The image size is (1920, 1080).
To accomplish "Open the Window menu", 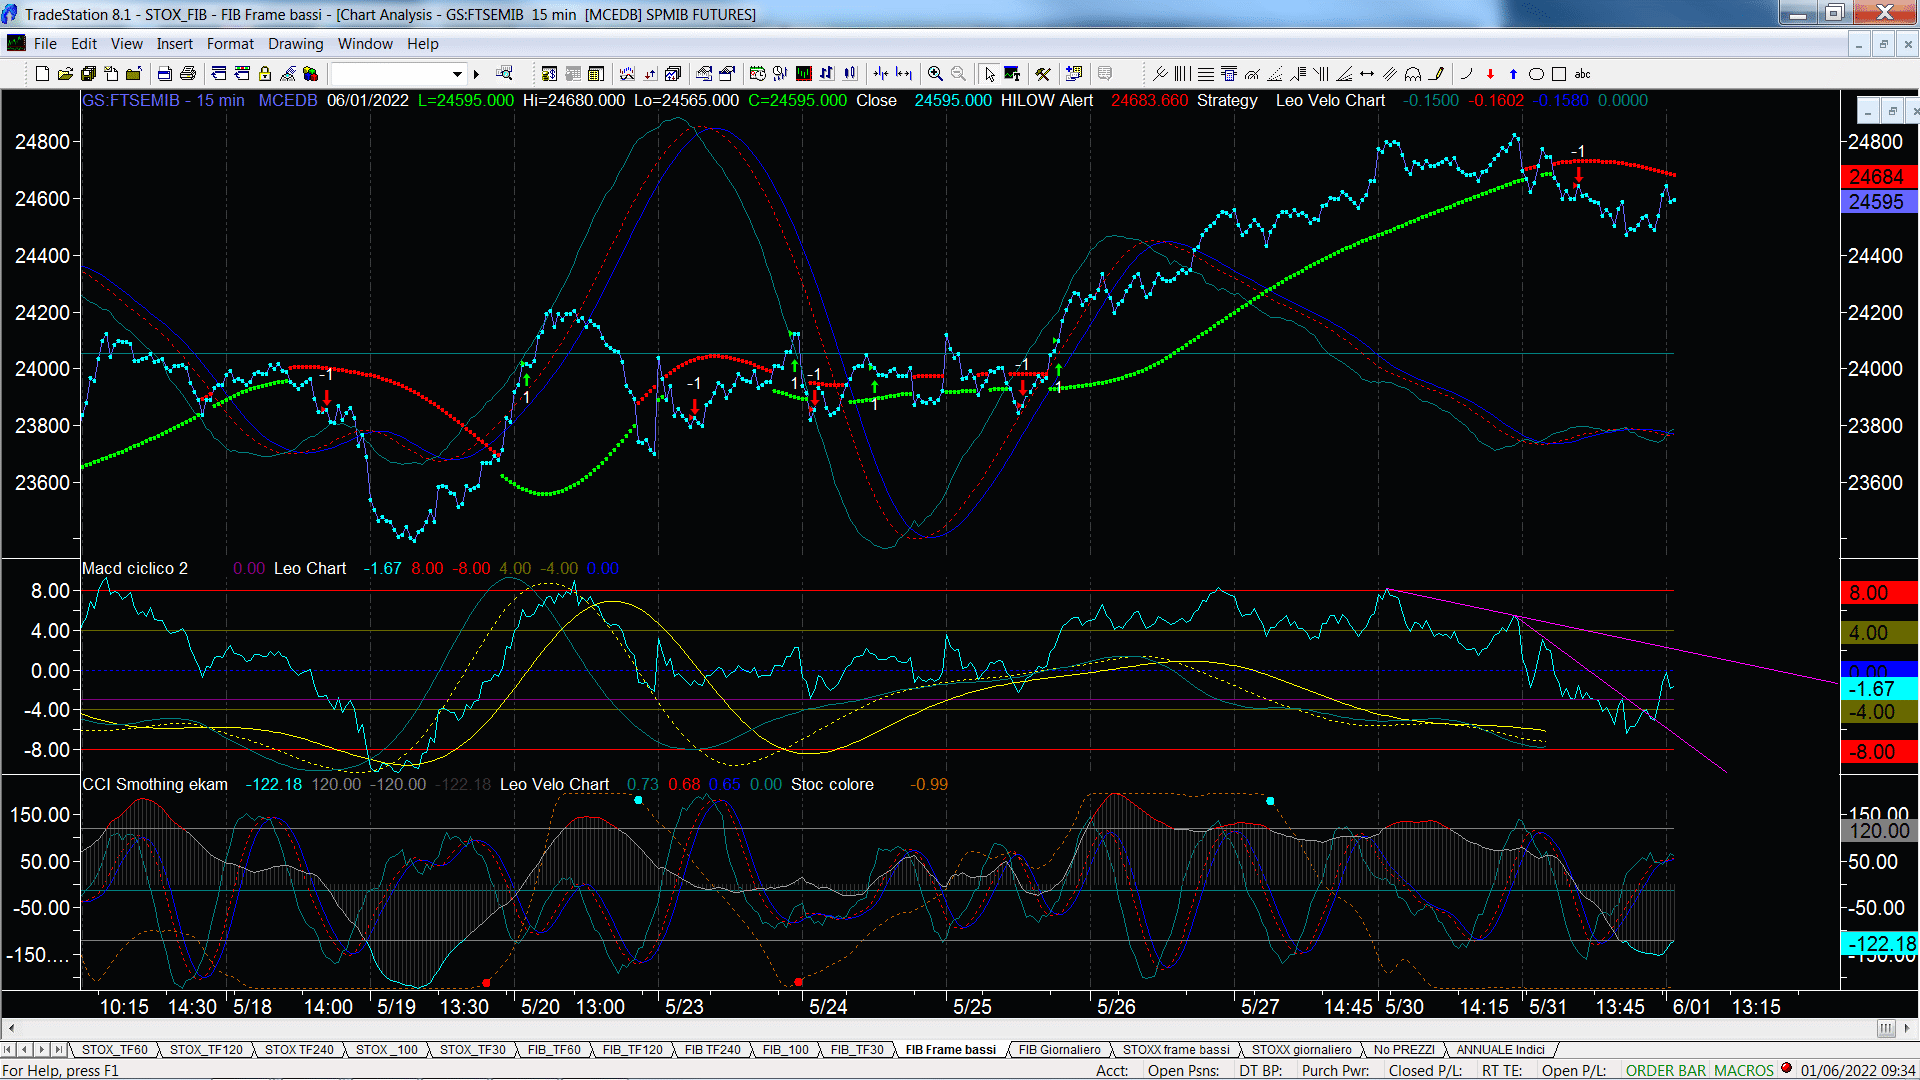I will [365, 44].
